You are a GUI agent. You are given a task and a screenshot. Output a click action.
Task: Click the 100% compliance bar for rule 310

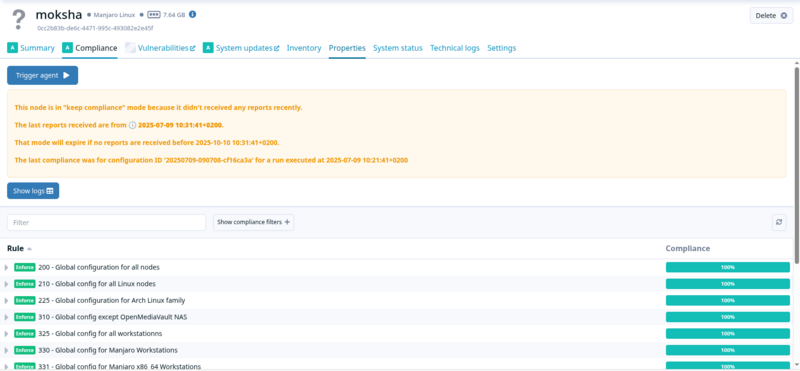728,317
